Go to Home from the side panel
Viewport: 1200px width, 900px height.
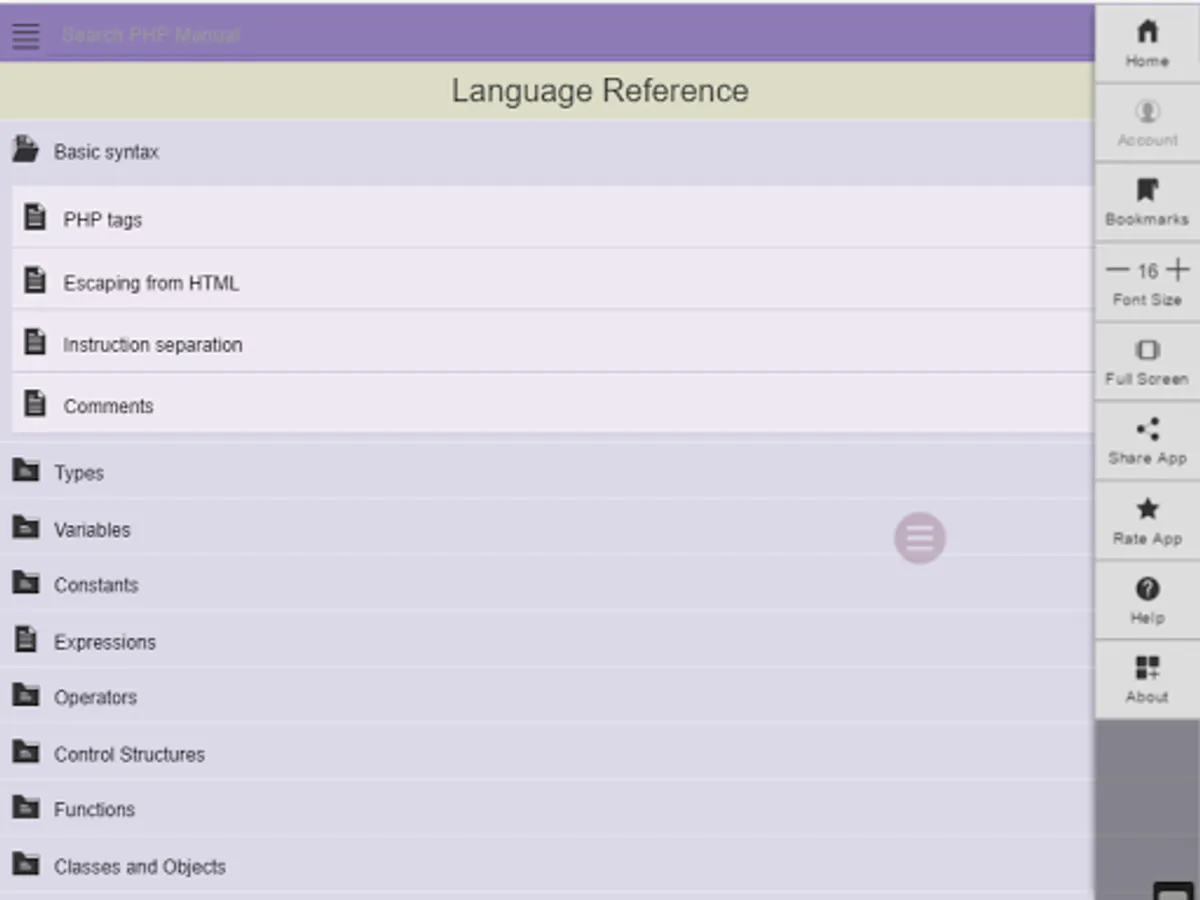tap(1147, 44)
